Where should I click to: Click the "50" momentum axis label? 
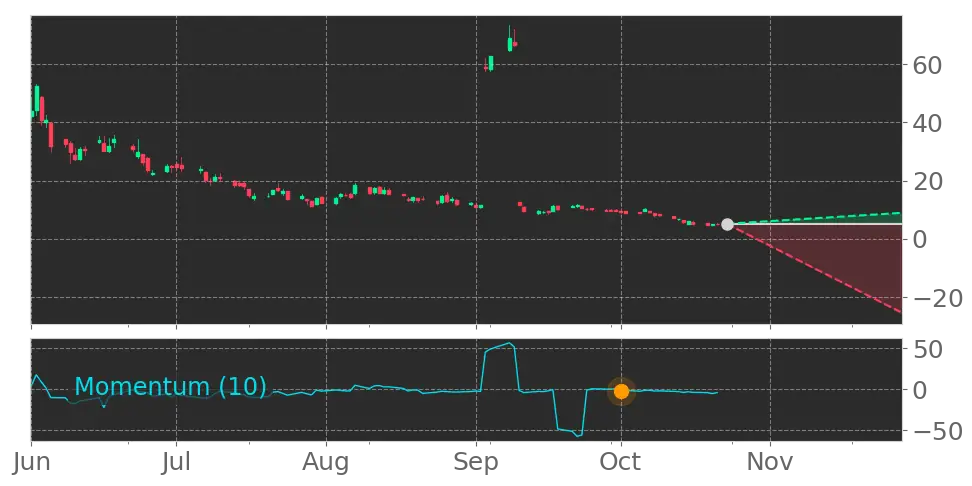coord(928,349)
